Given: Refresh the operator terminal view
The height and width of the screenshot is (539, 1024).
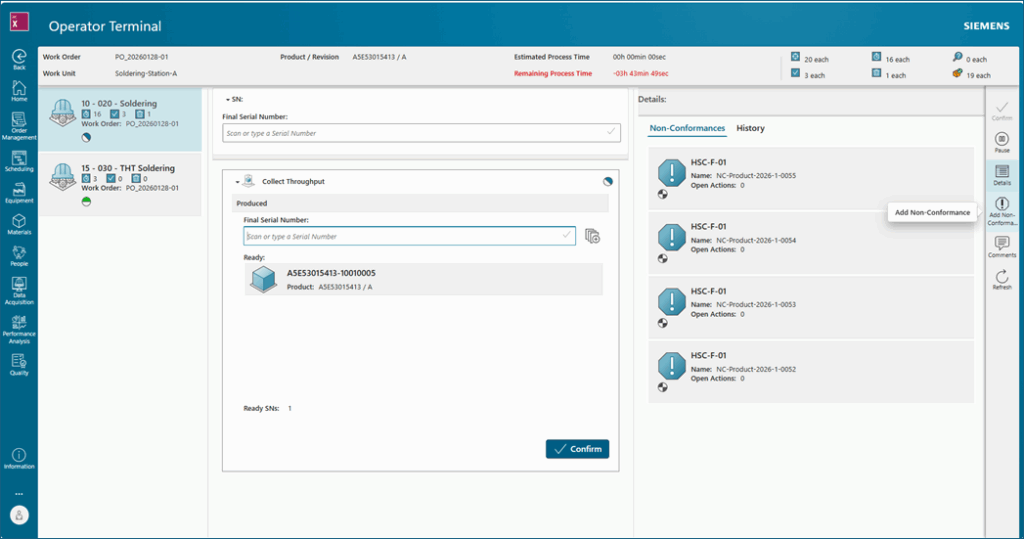Looking at the screenshot, I should click(1002, 277).
